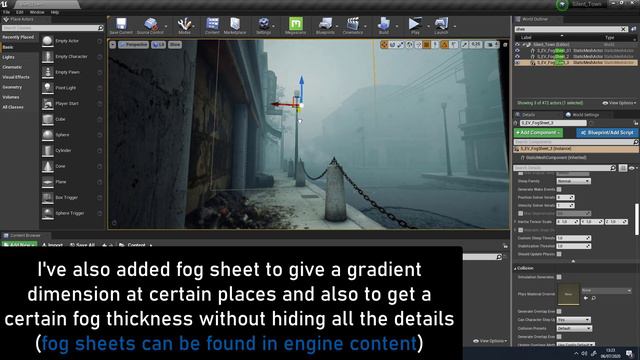Select the Box Trigger icon

[x=48, y=198]
